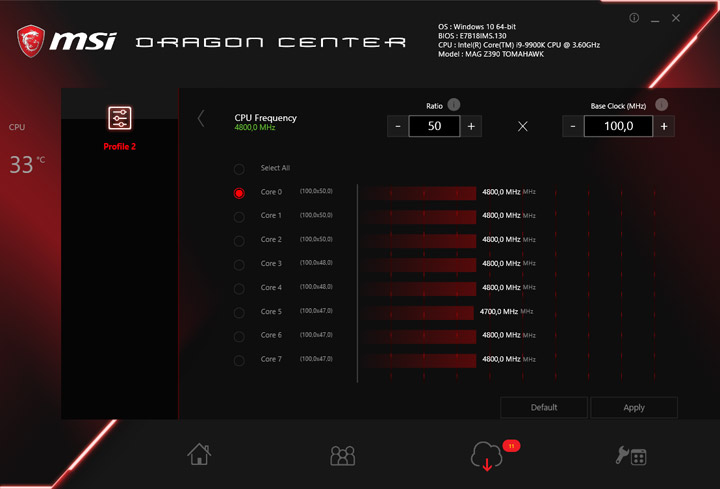Go back using the left chevron arrow
This screenshot has height=489, width=720.
(x=201, y=118)
